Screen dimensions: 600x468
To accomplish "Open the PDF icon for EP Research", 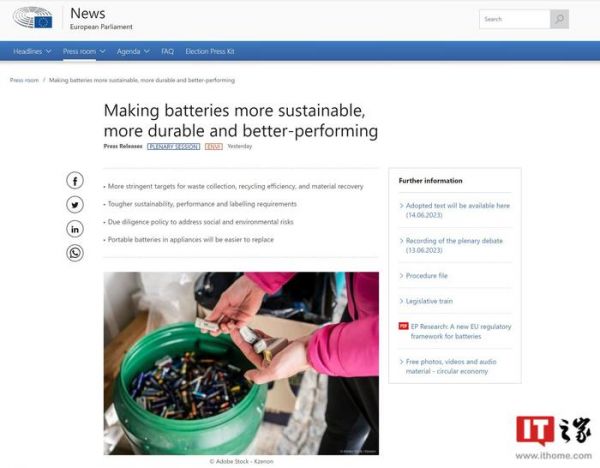I will (403, 326).
